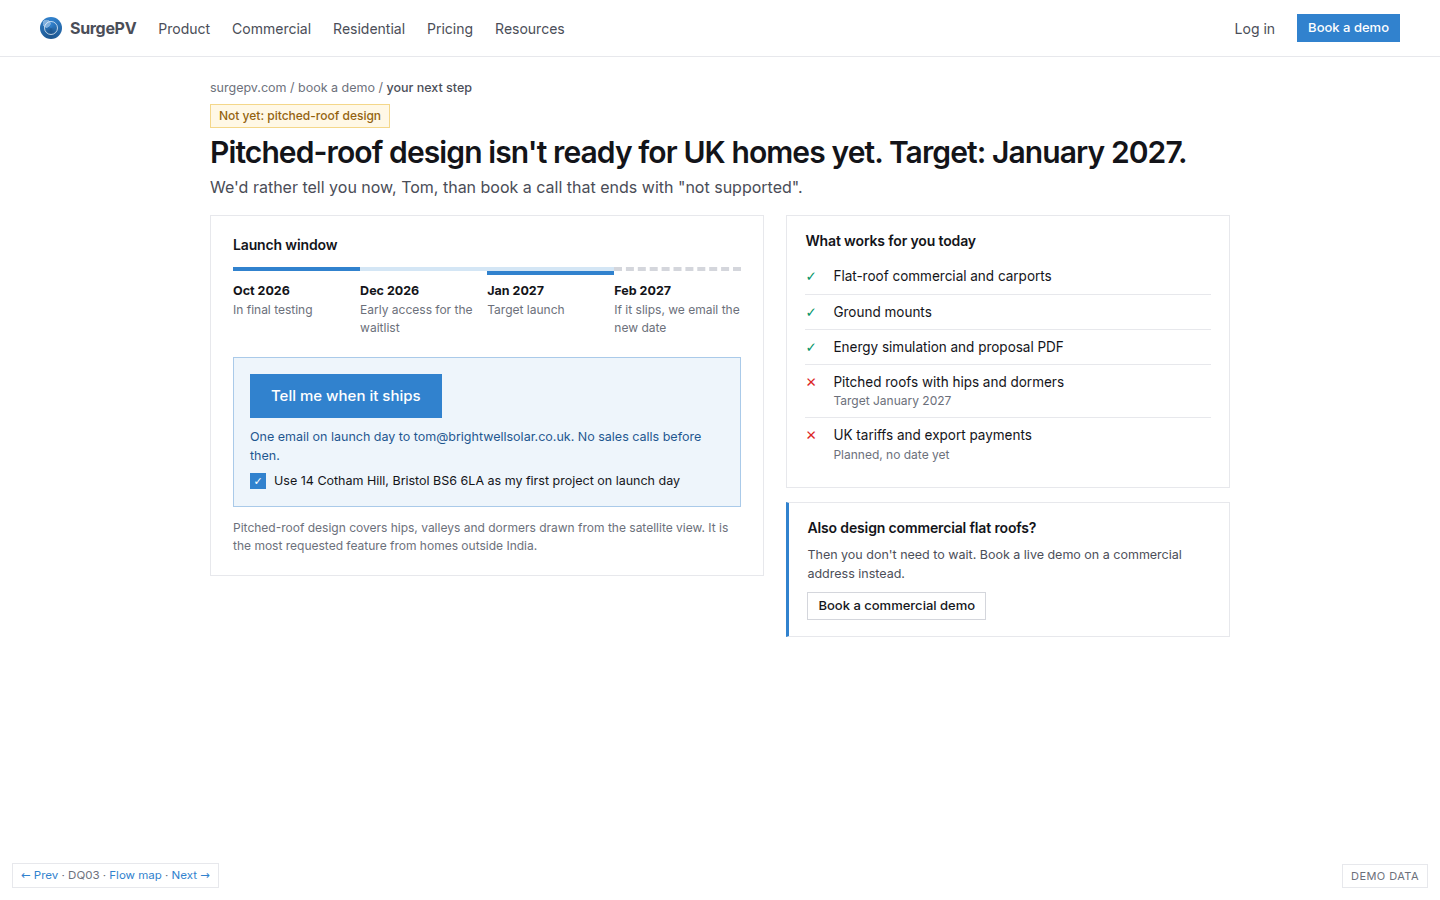Open the Product menu

tap(184, 29)
